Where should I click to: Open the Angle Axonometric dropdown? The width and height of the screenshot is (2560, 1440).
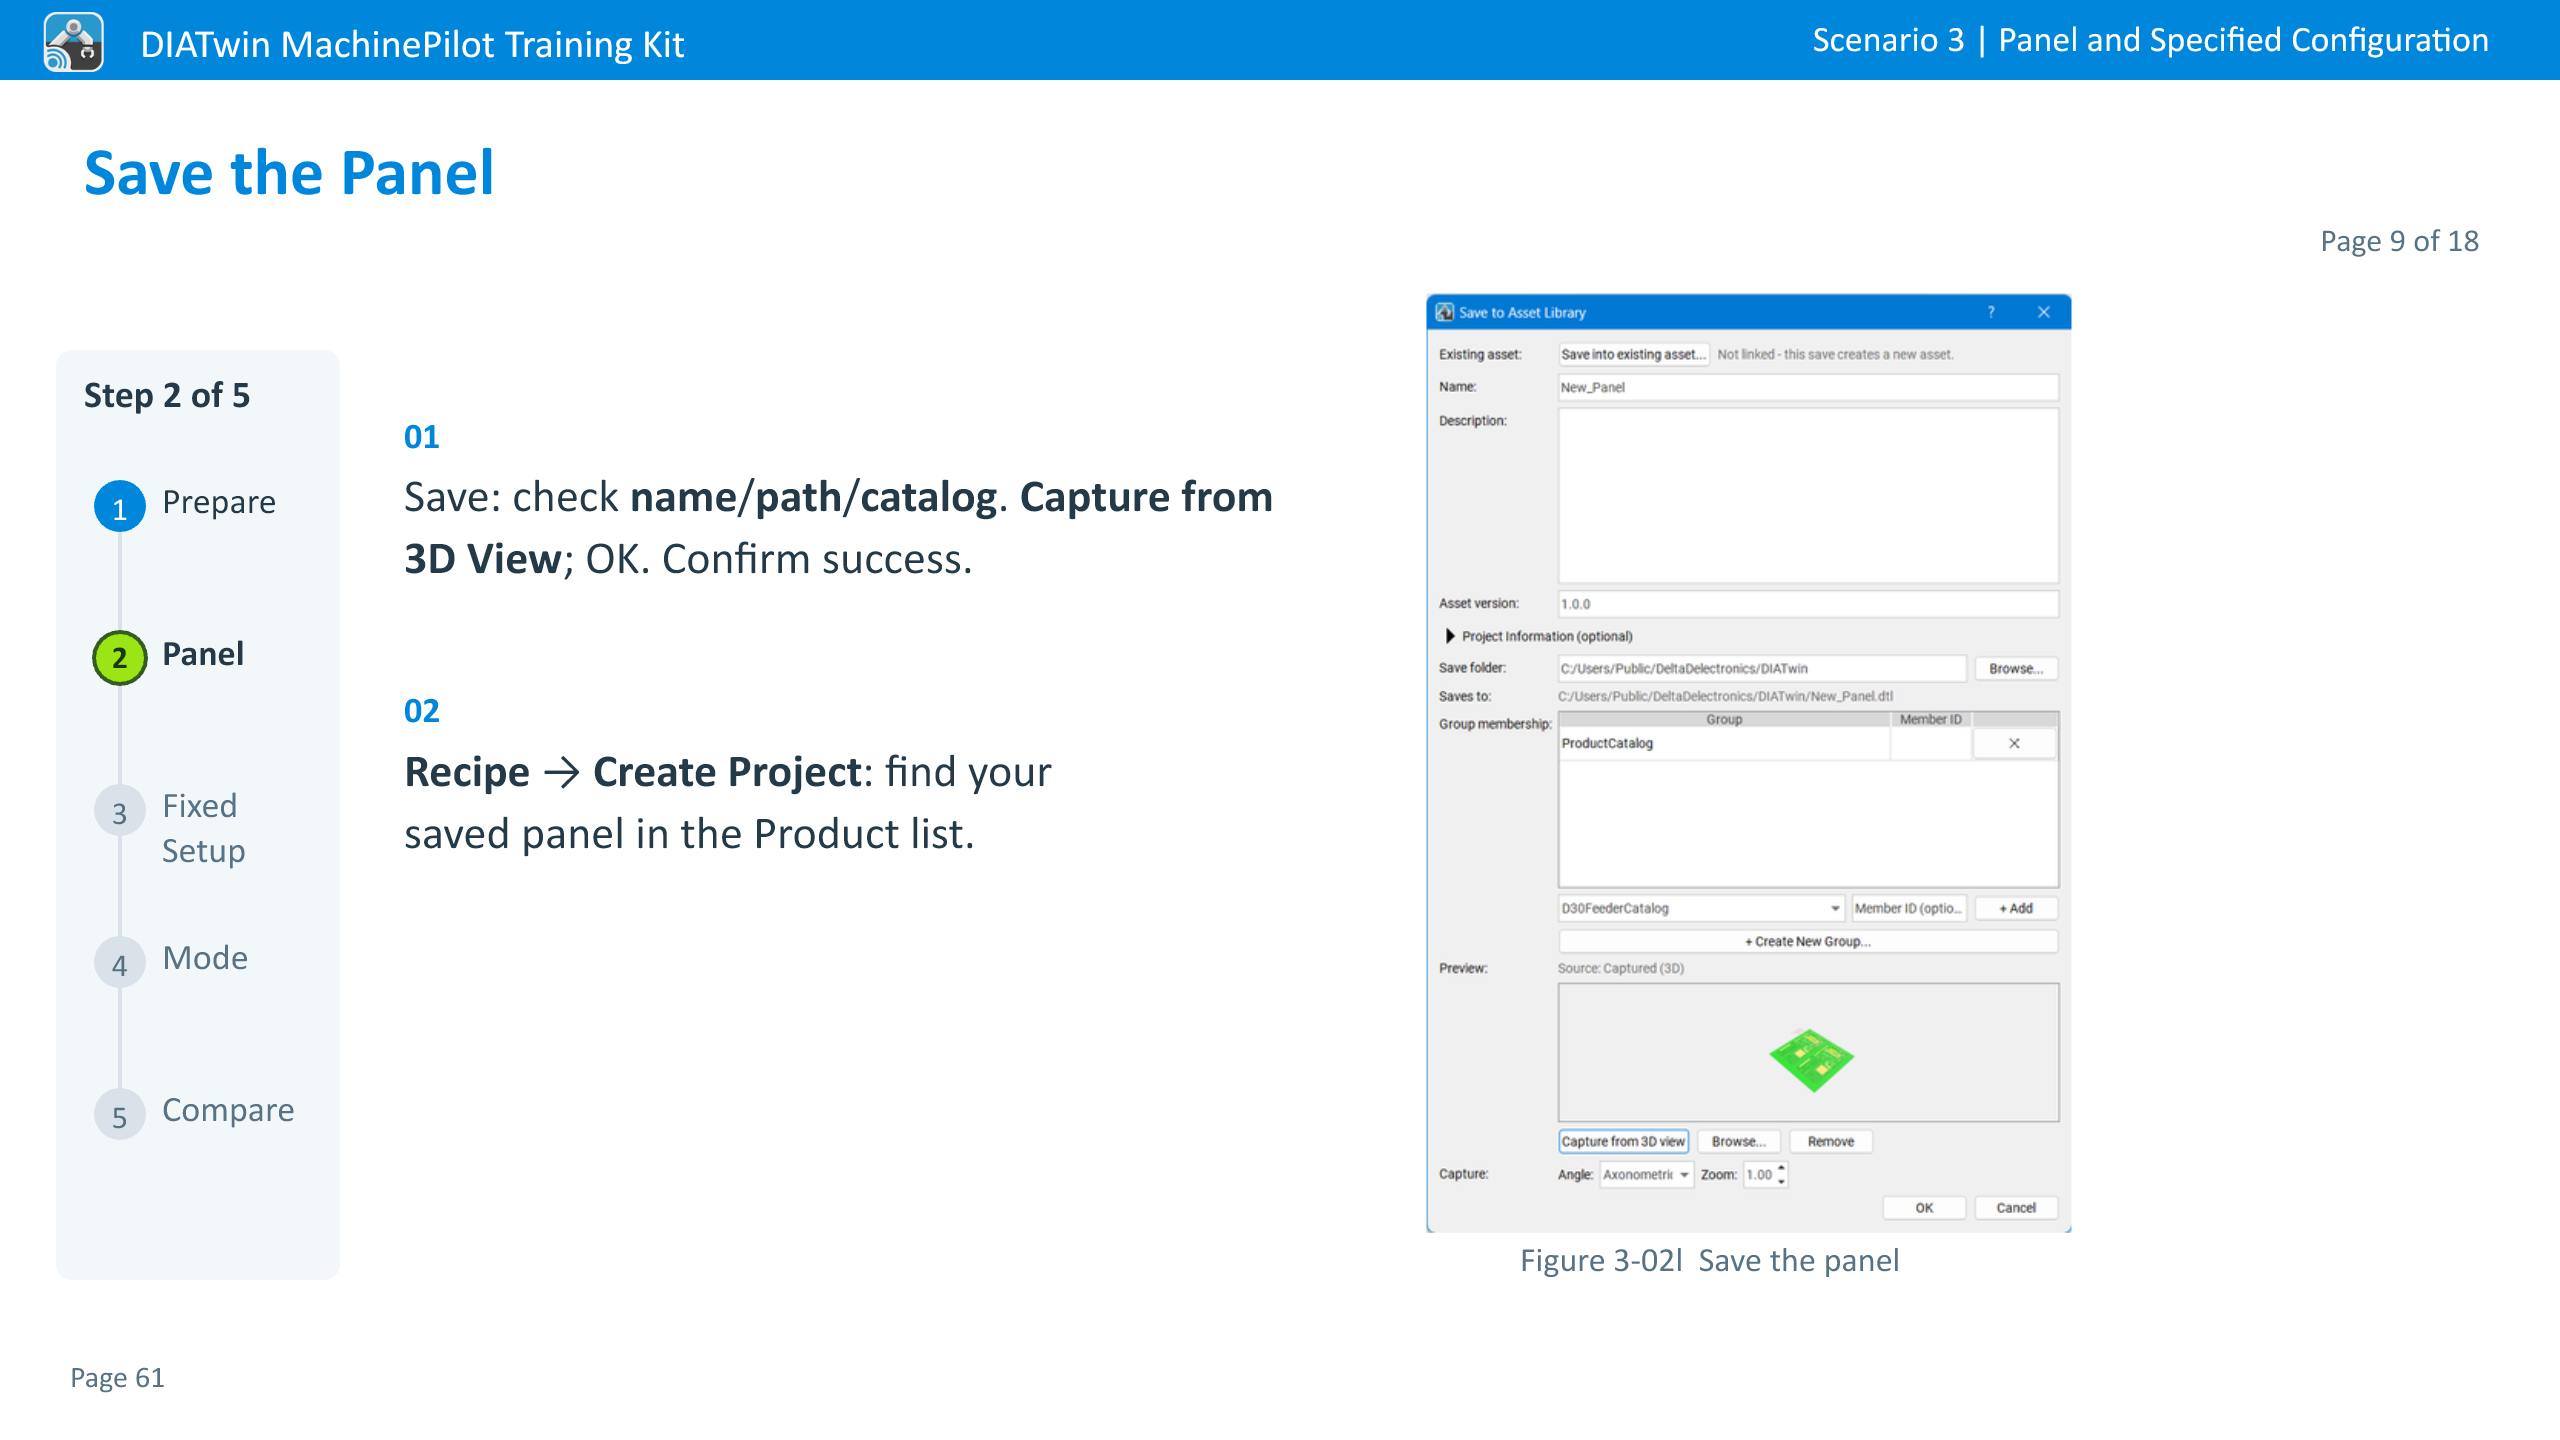click(x=1646, y=1175)
